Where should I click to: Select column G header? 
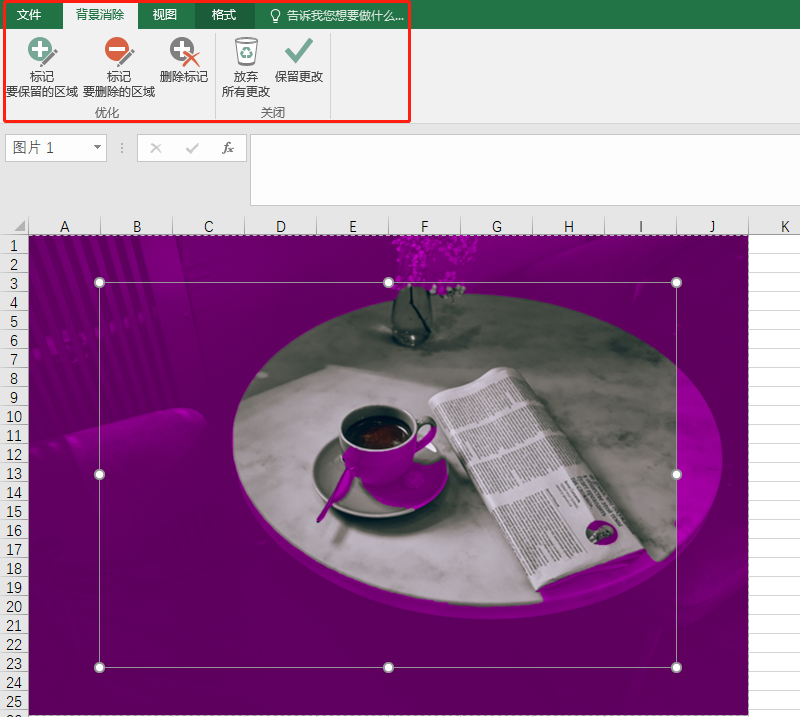click(x=496, y=226)
